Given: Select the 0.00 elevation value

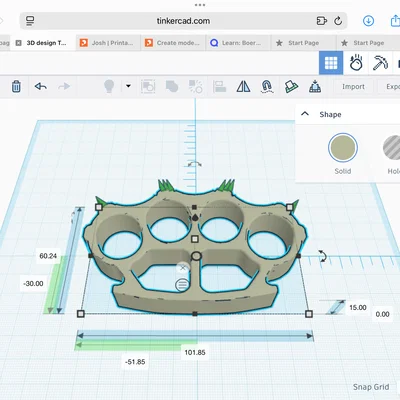Looking at the screenshot, I should [382, 314].
